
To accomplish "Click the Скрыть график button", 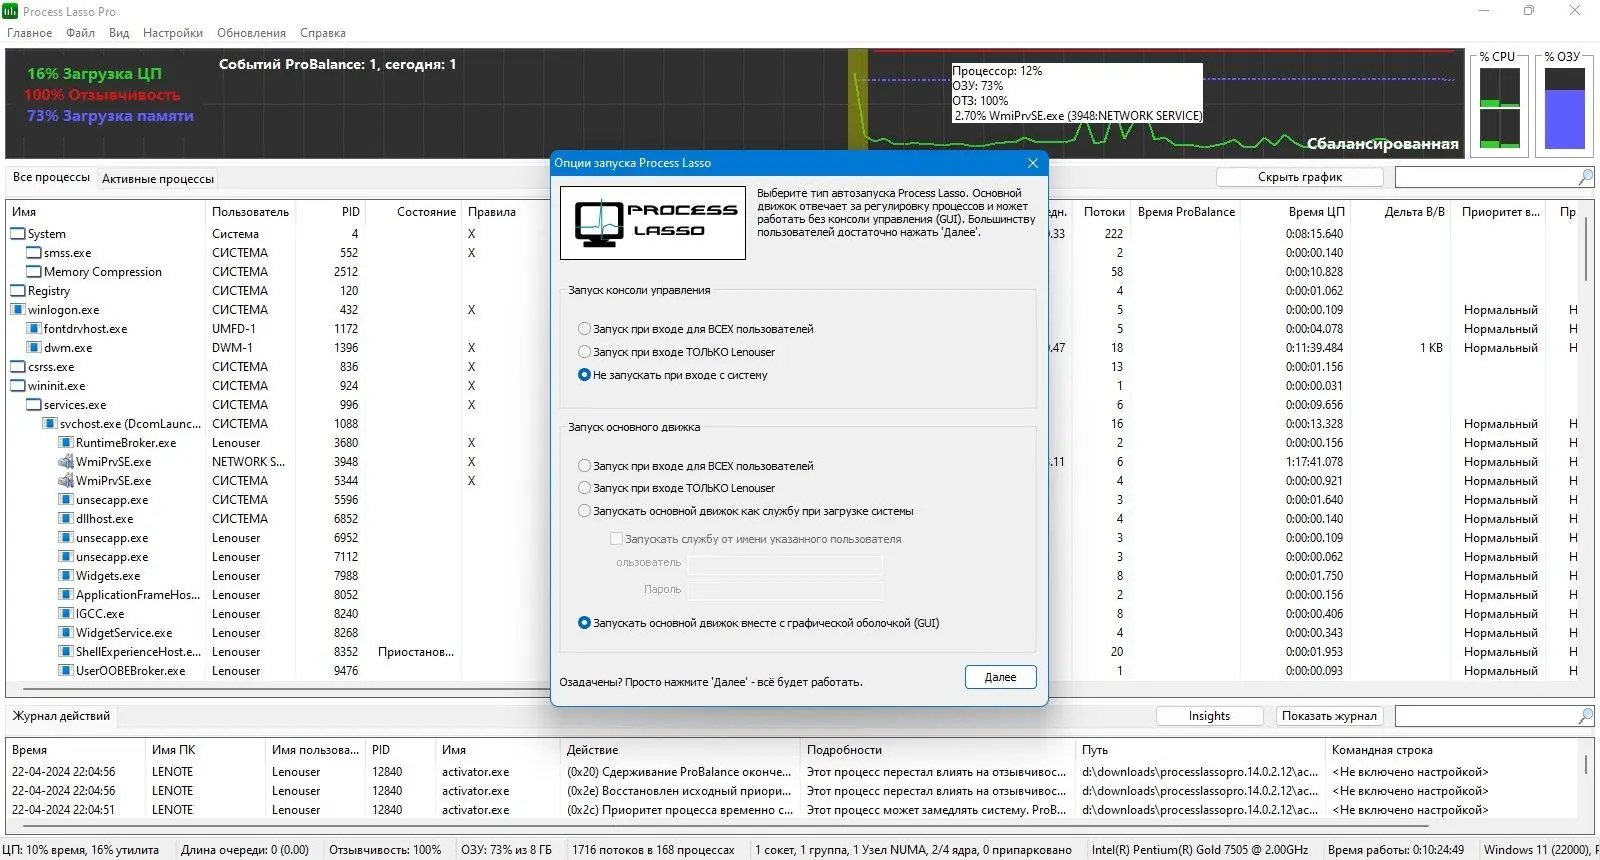I will pos(1300,177).
